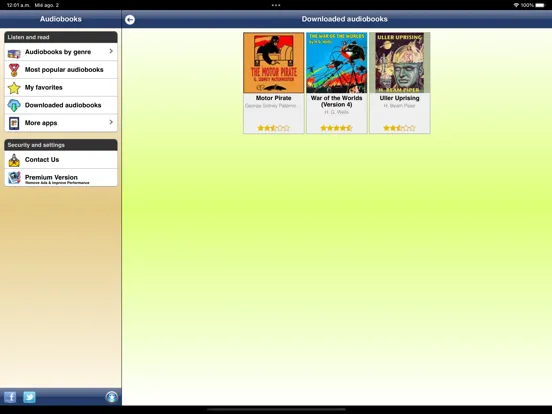Expand Audiobooks by genre chevron
Viewport: 552px width, 414px height.
pos(111,51)
